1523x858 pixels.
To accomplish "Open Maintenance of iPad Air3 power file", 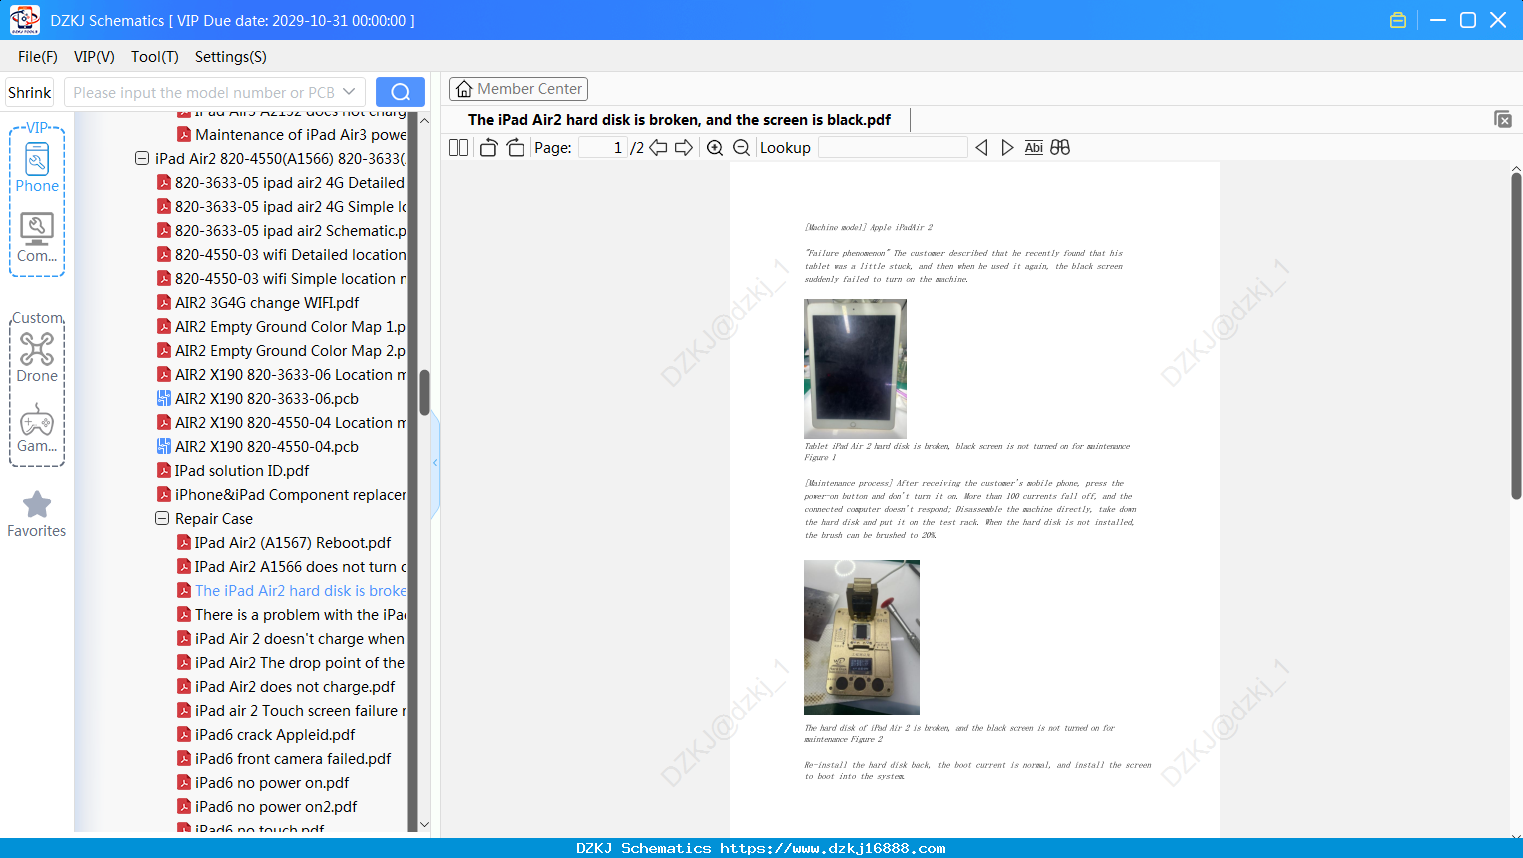I will (x=291, y=135).
